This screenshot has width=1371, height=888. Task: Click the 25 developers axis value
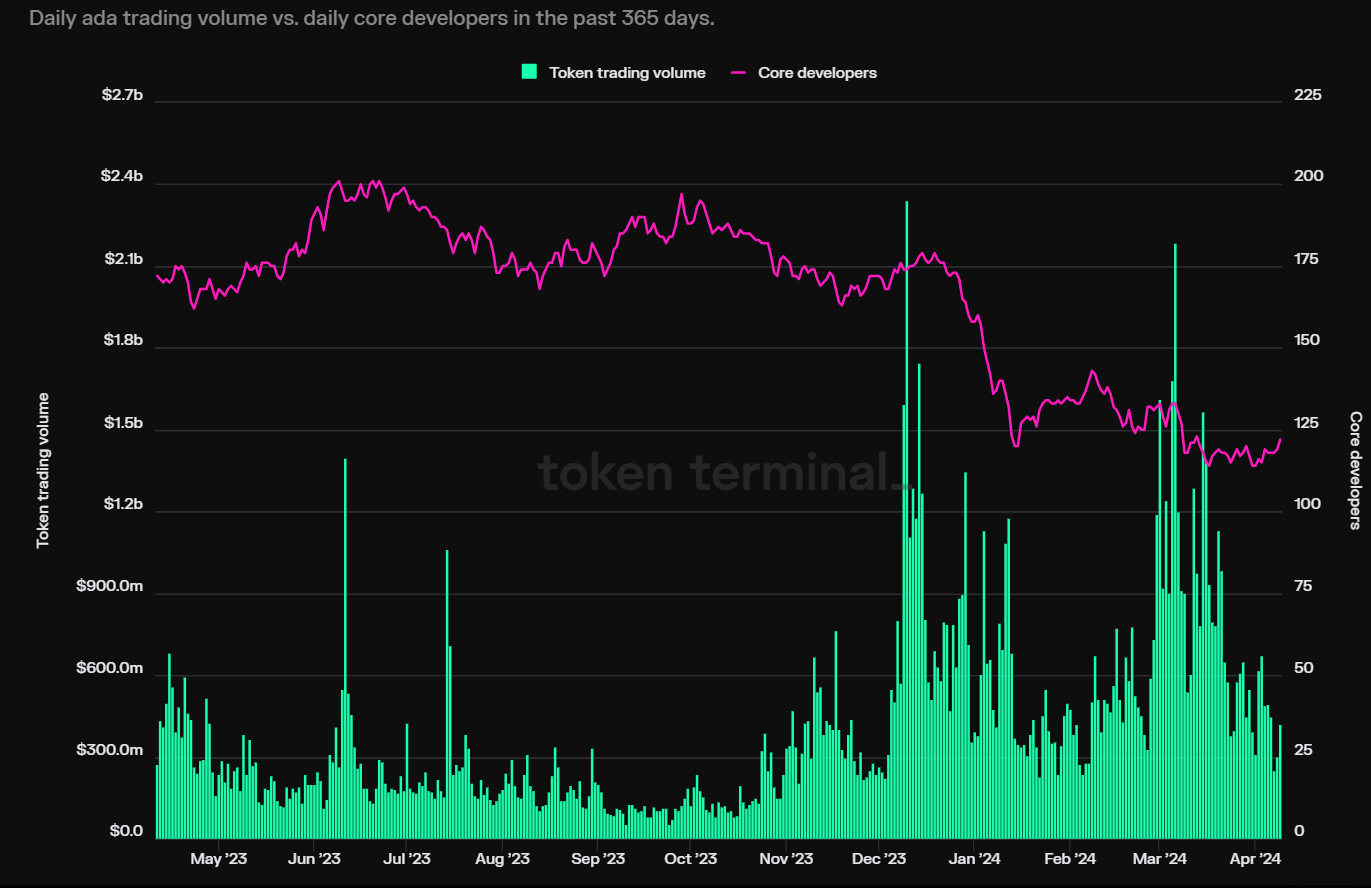[1303, 751]
